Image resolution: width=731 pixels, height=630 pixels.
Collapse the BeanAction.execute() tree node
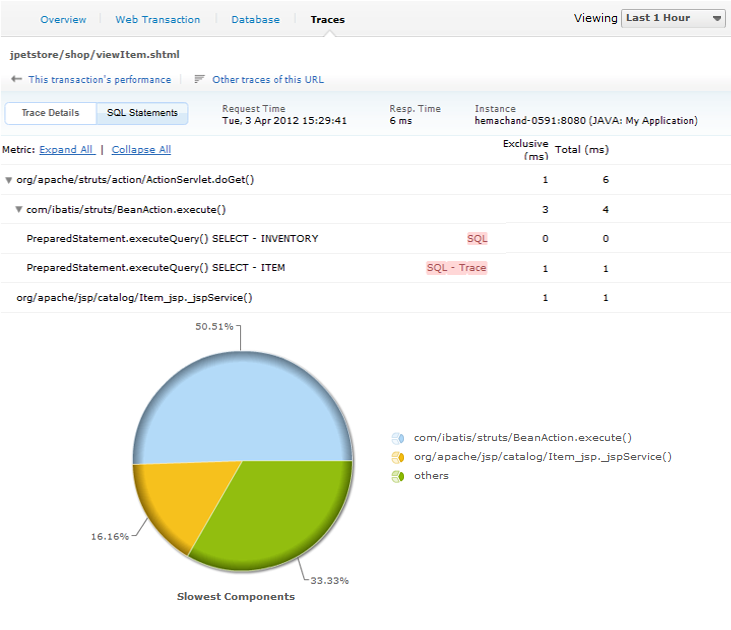(x=19, y=209)
